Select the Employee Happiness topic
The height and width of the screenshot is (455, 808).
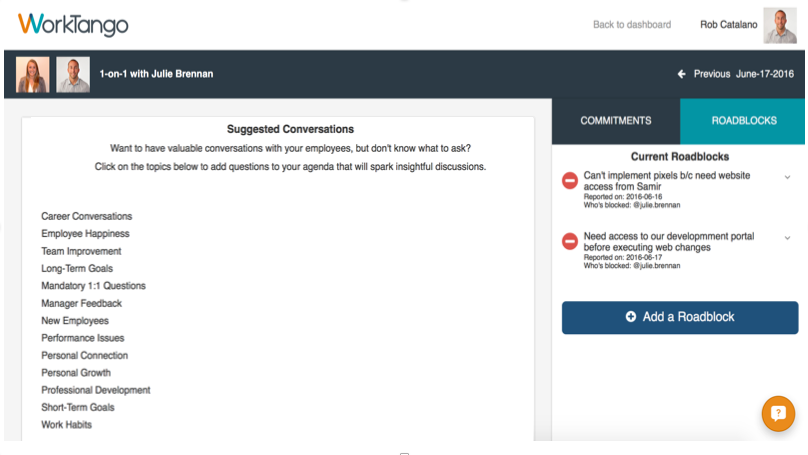click(85, 234)
